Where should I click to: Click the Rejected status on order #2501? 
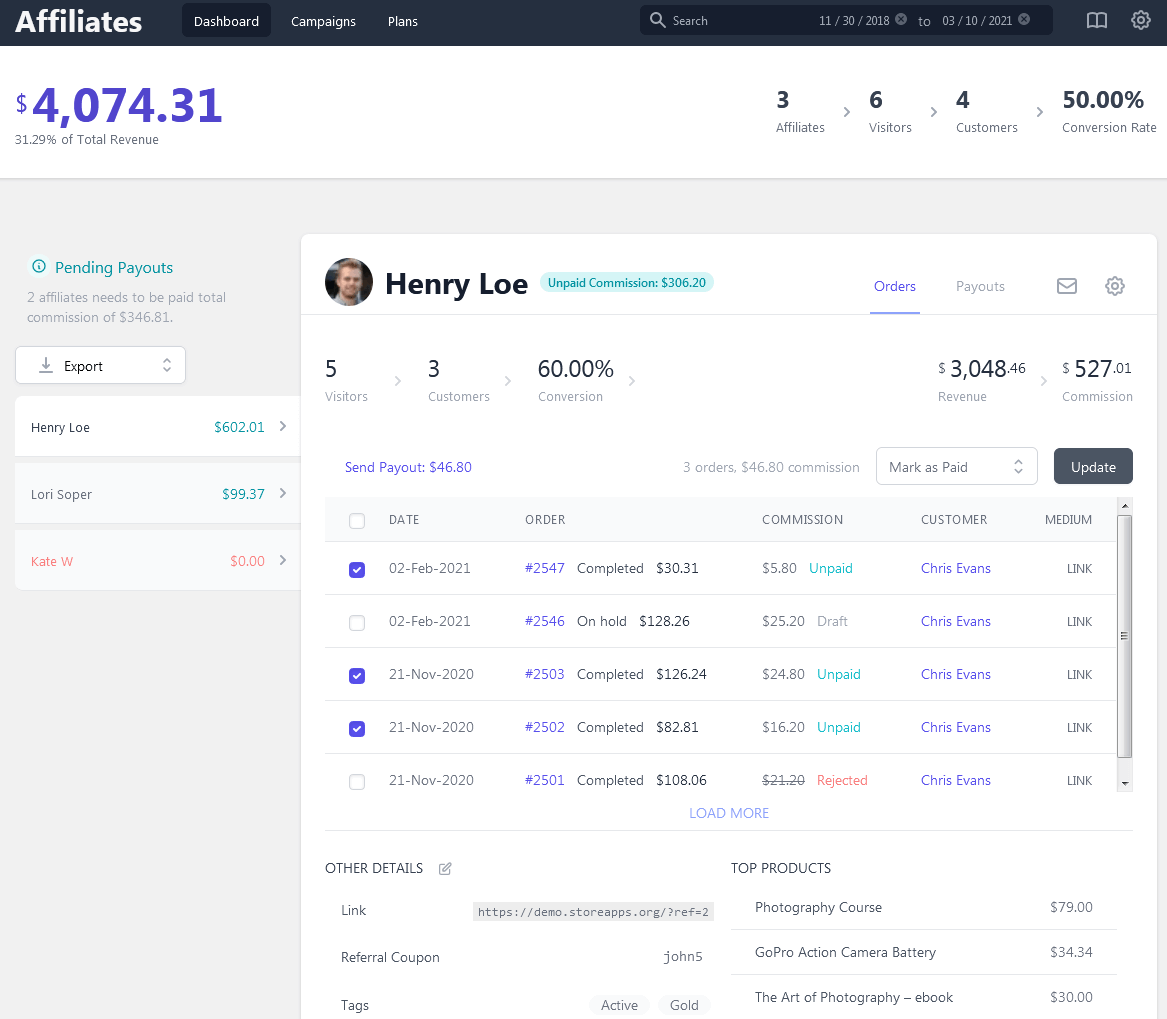click(x=842, y=780)
